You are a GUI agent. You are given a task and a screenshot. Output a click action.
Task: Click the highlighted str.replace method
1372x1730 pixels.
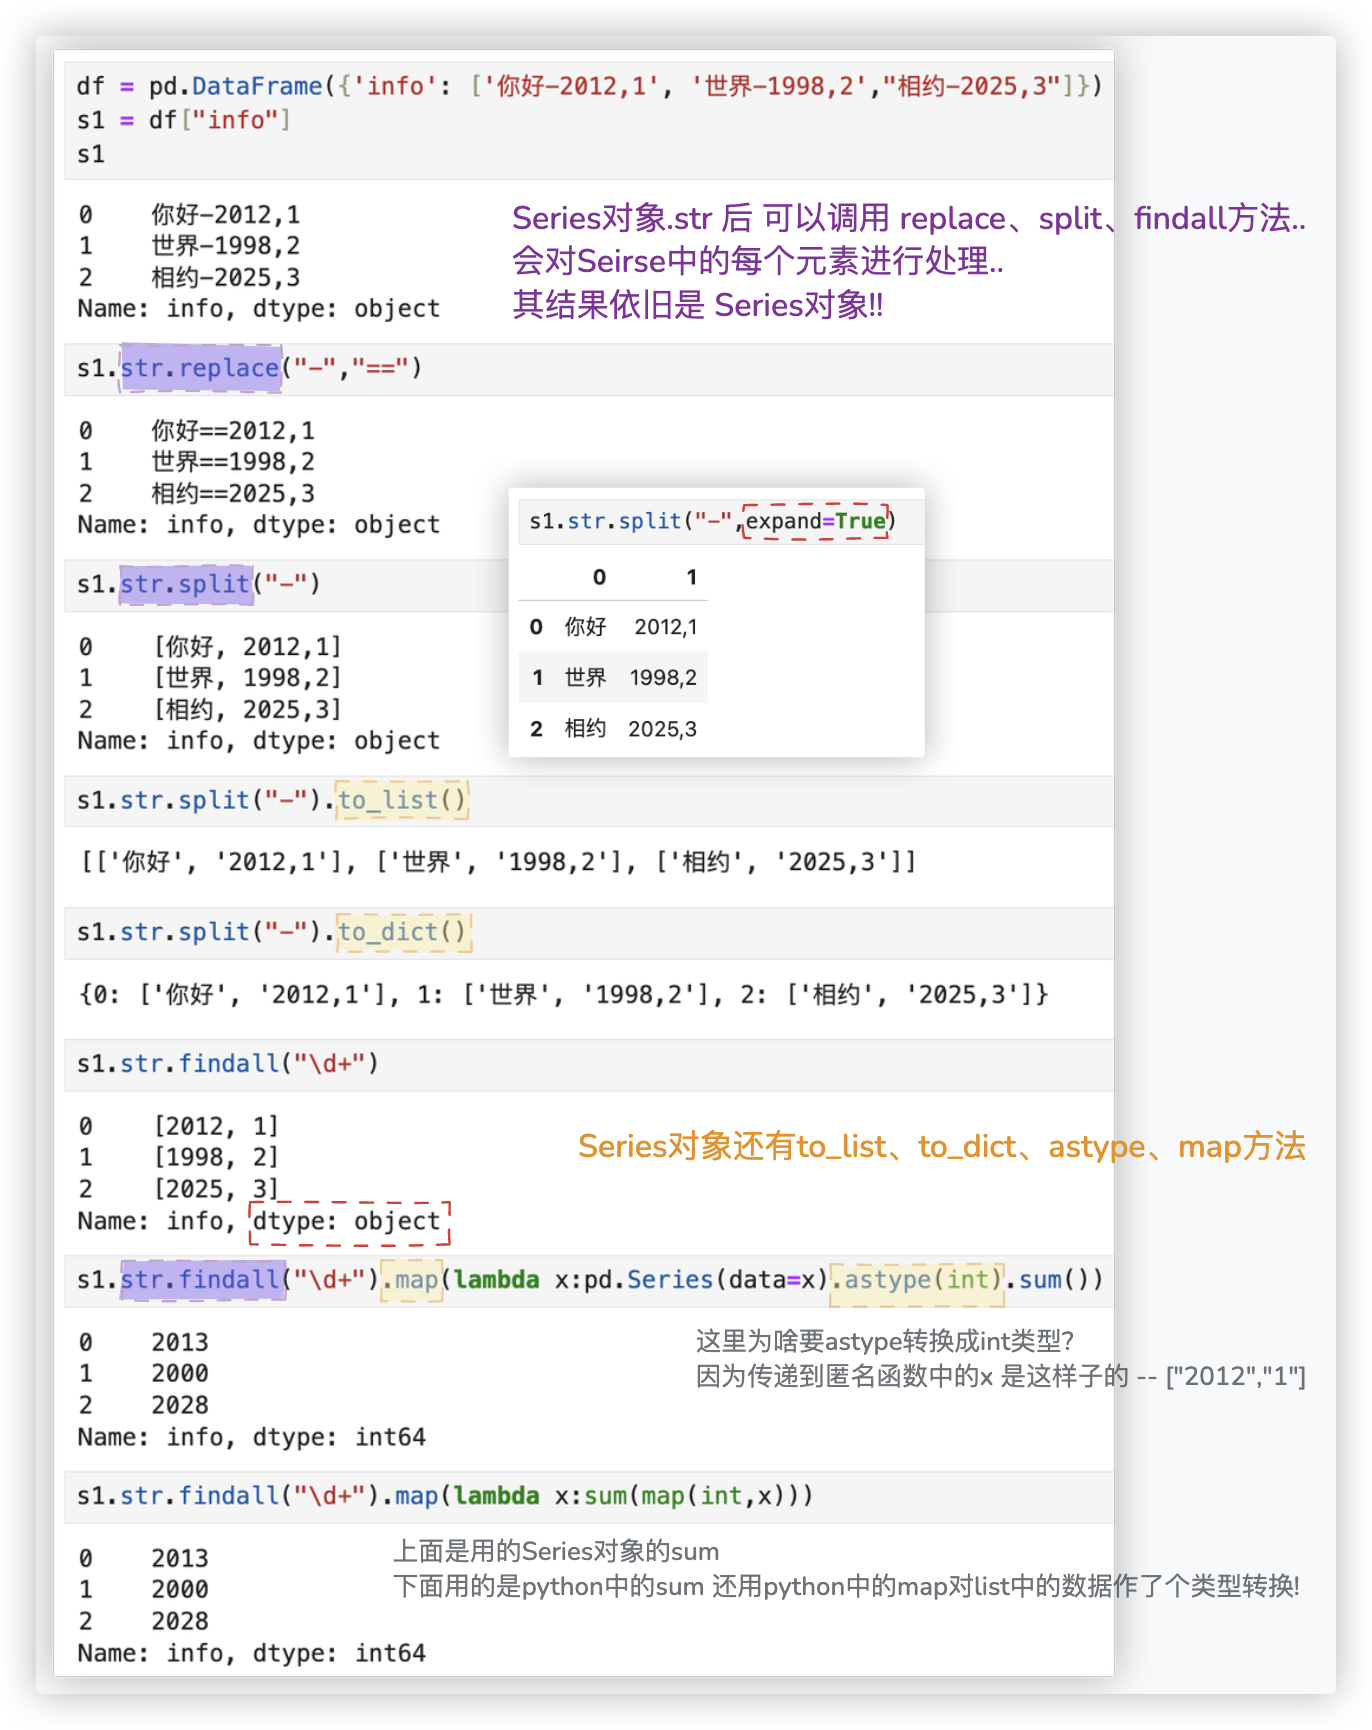tap(200, 368)
